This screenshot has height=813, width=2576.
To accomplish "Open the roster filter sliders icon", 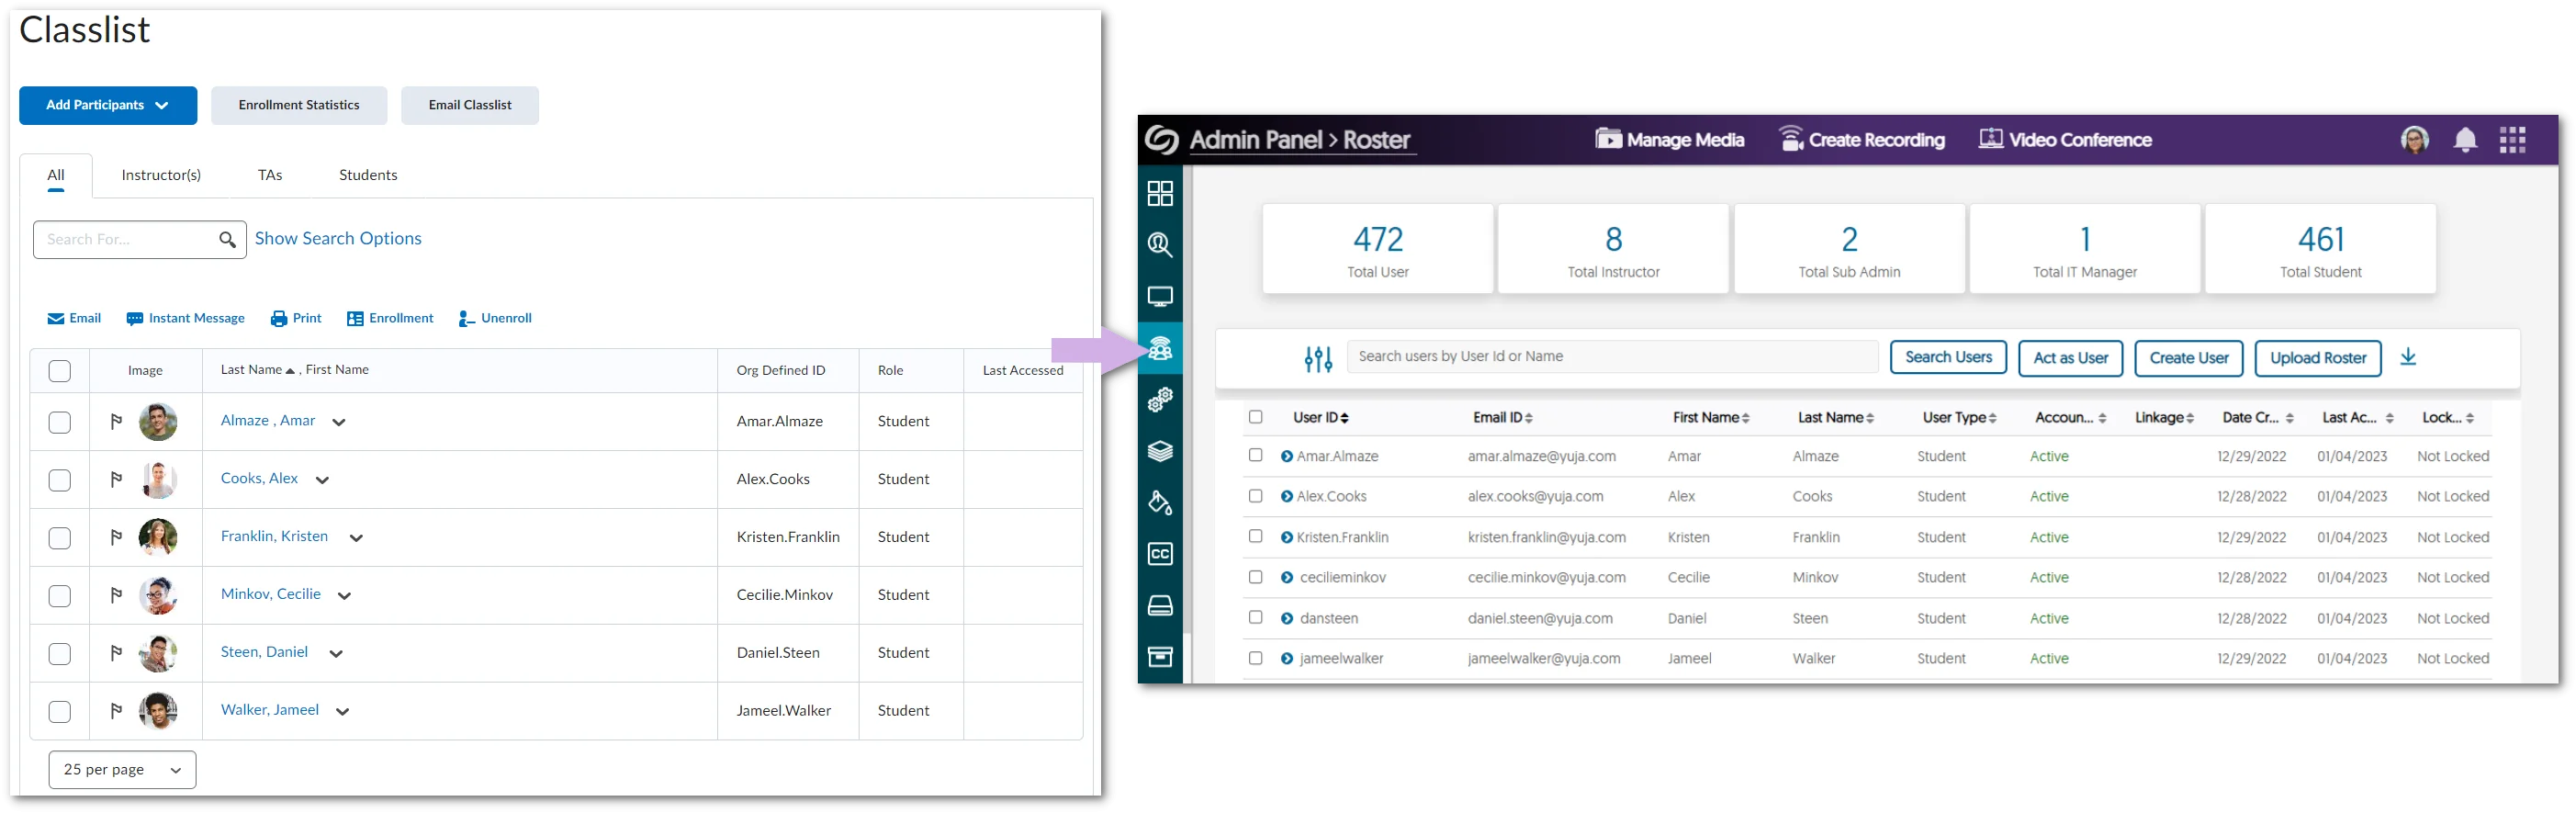I will click(1318, 358).
